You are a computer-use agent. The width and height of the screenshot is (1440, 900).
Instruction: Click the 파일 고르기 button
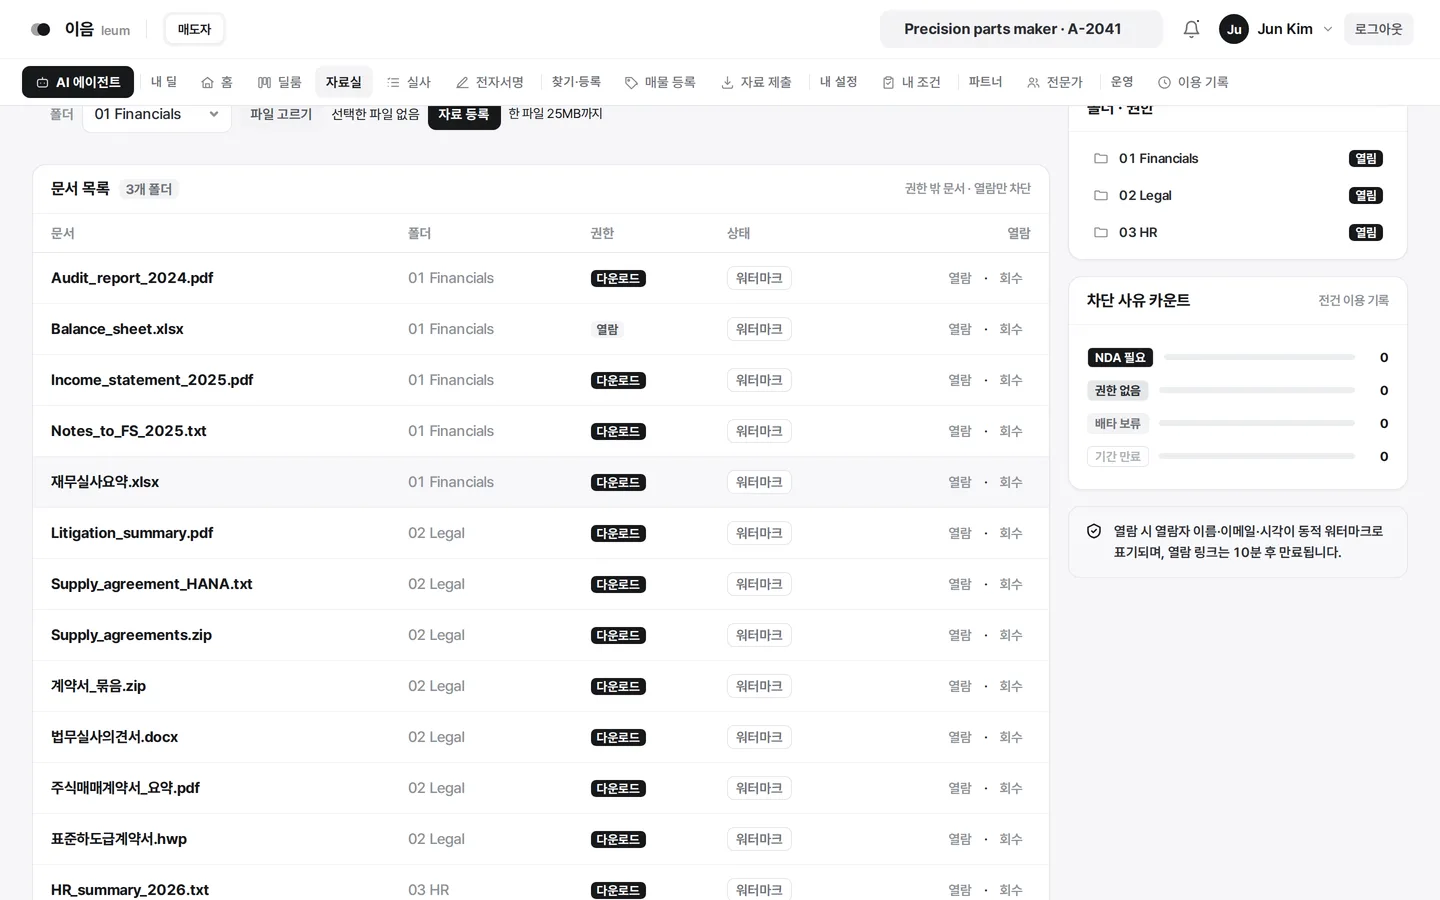tap(281, 114)
